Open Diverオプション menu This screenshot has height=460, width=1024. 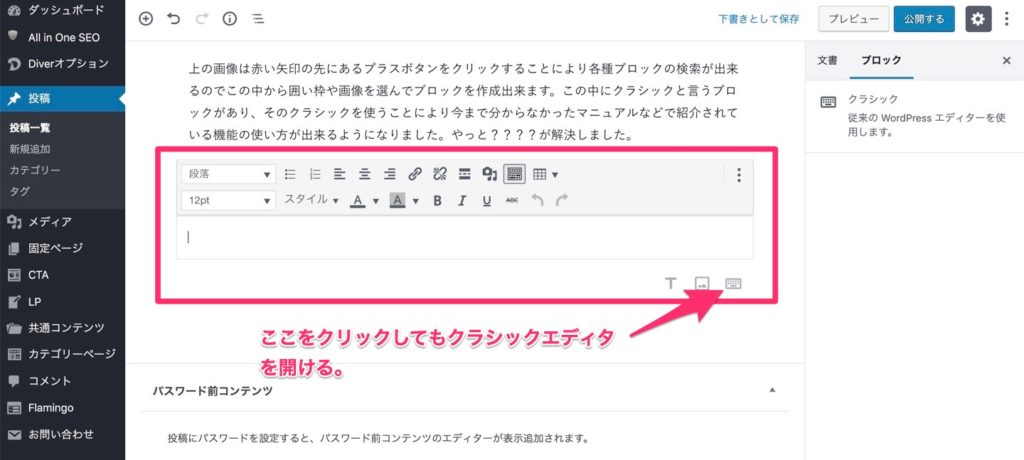[63, 64]
